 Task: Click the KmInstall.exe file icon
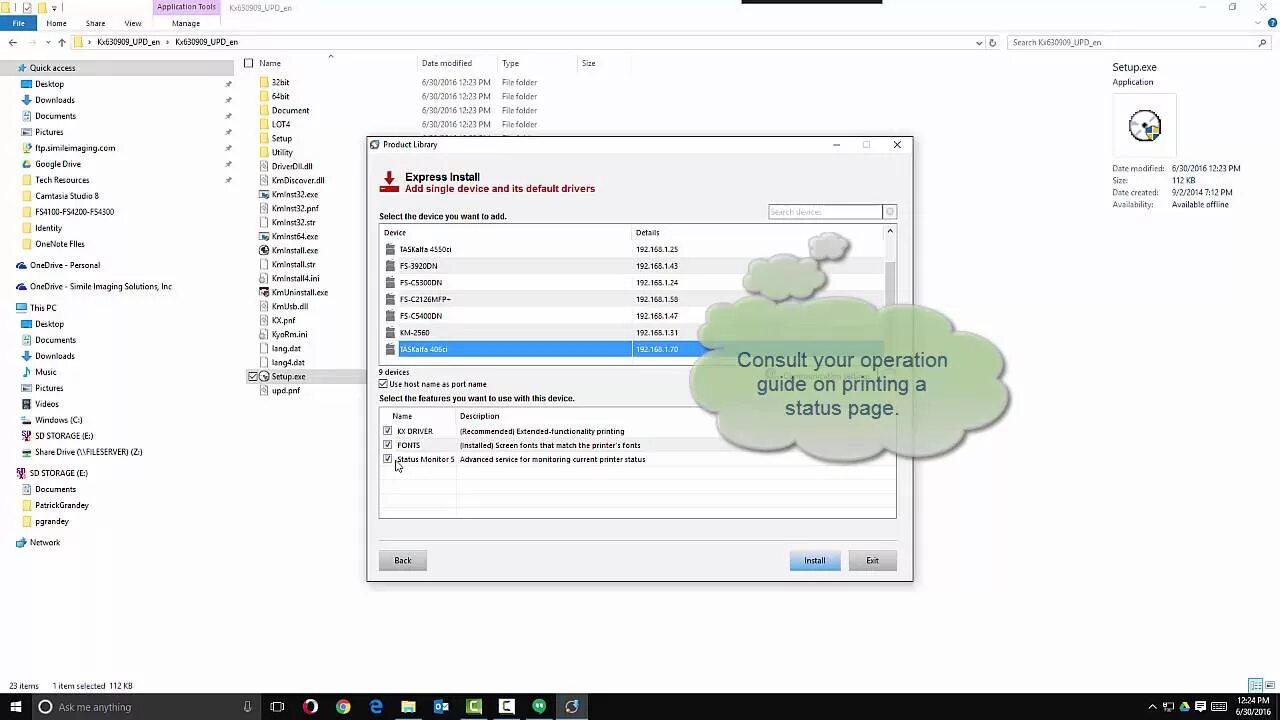click(264, 250)
